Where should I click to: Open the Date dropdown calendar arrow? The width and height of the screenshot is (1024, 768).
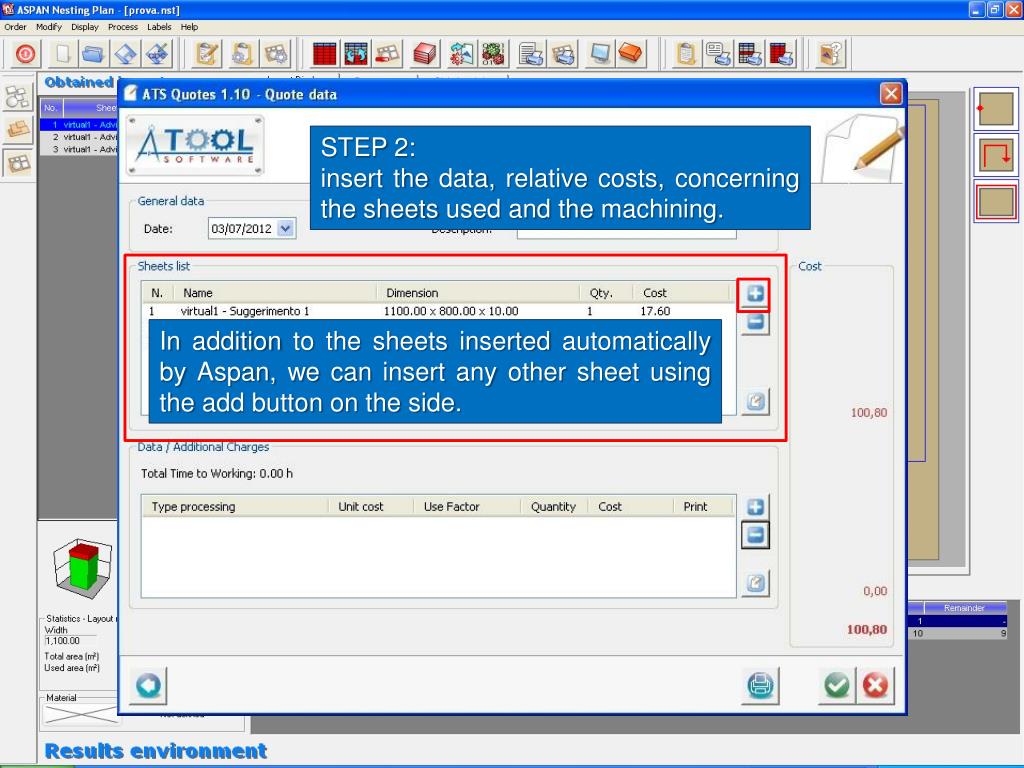click(286, 229)
